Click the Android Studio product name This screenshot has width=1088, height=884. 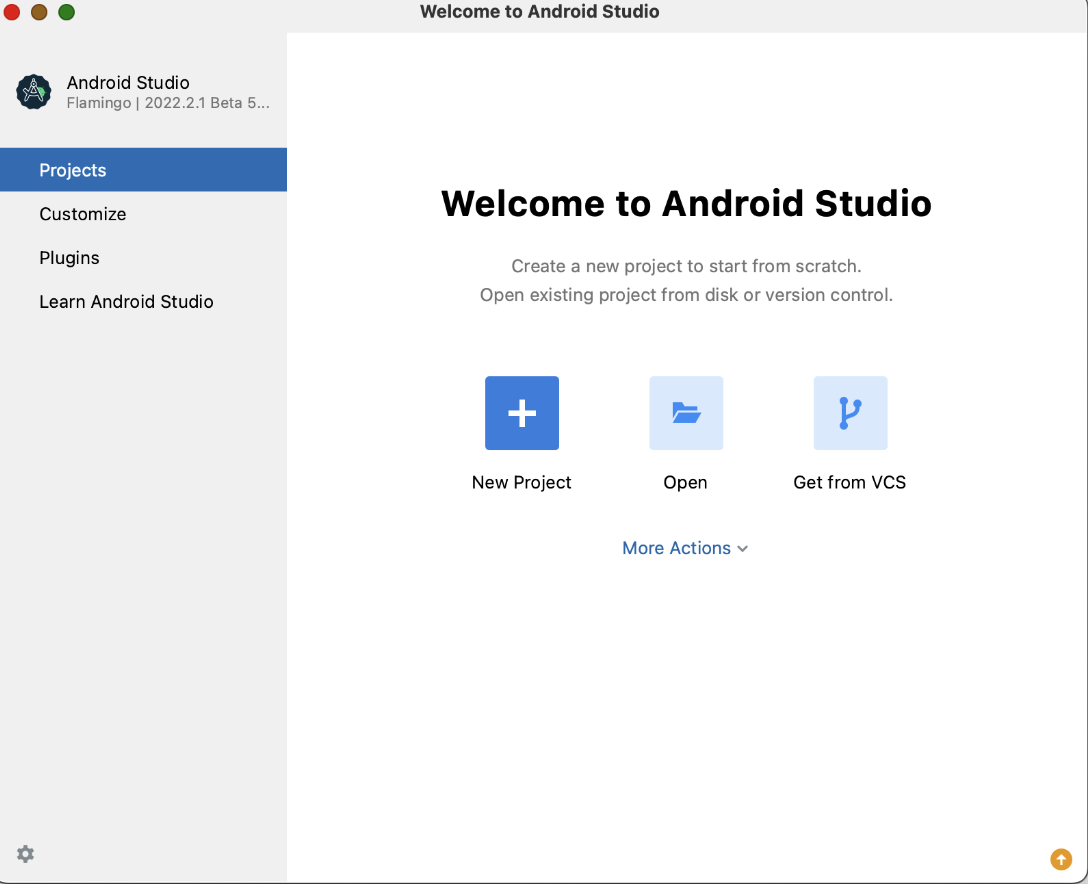point(128,83)
